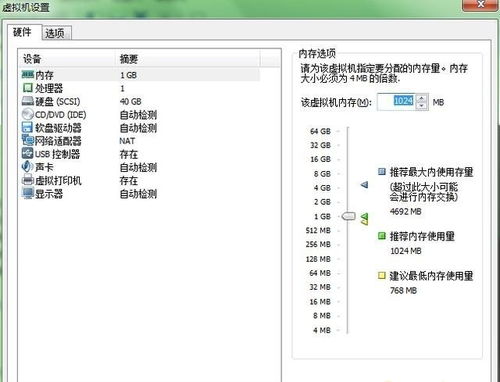The height and width of the screenshot is (382, 500).
Task: Select the 处理器 processor icon
Action: coord(28,88)
